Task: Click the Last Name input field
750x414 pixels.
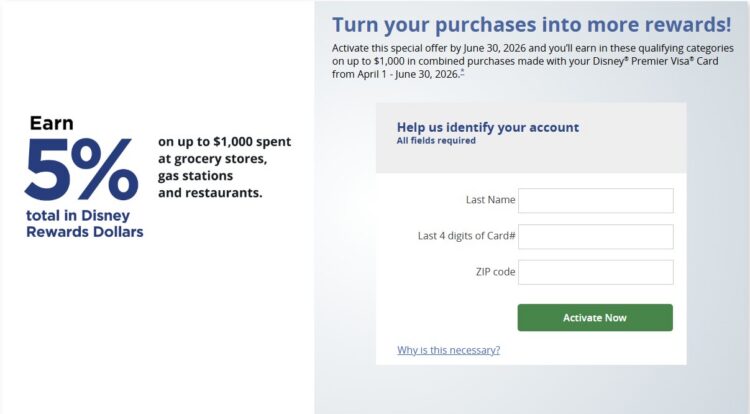Action: click(595, 200)
